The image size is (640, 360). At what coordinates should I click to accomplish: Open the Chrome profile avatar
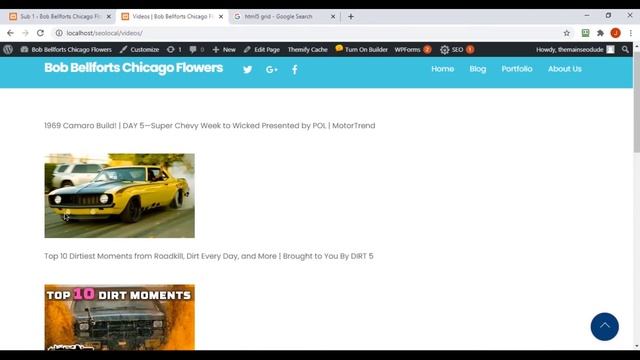pos(616,33)
